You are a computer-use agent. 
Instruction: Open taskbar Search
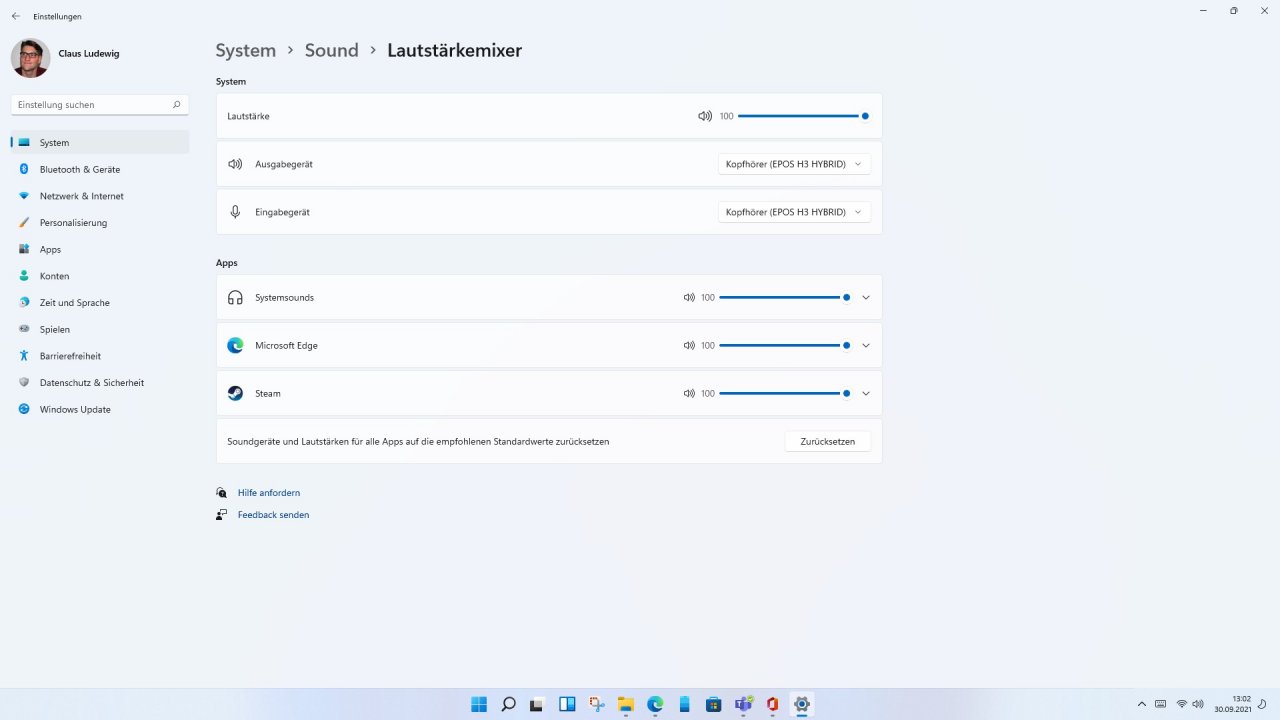tap(508, 704)
